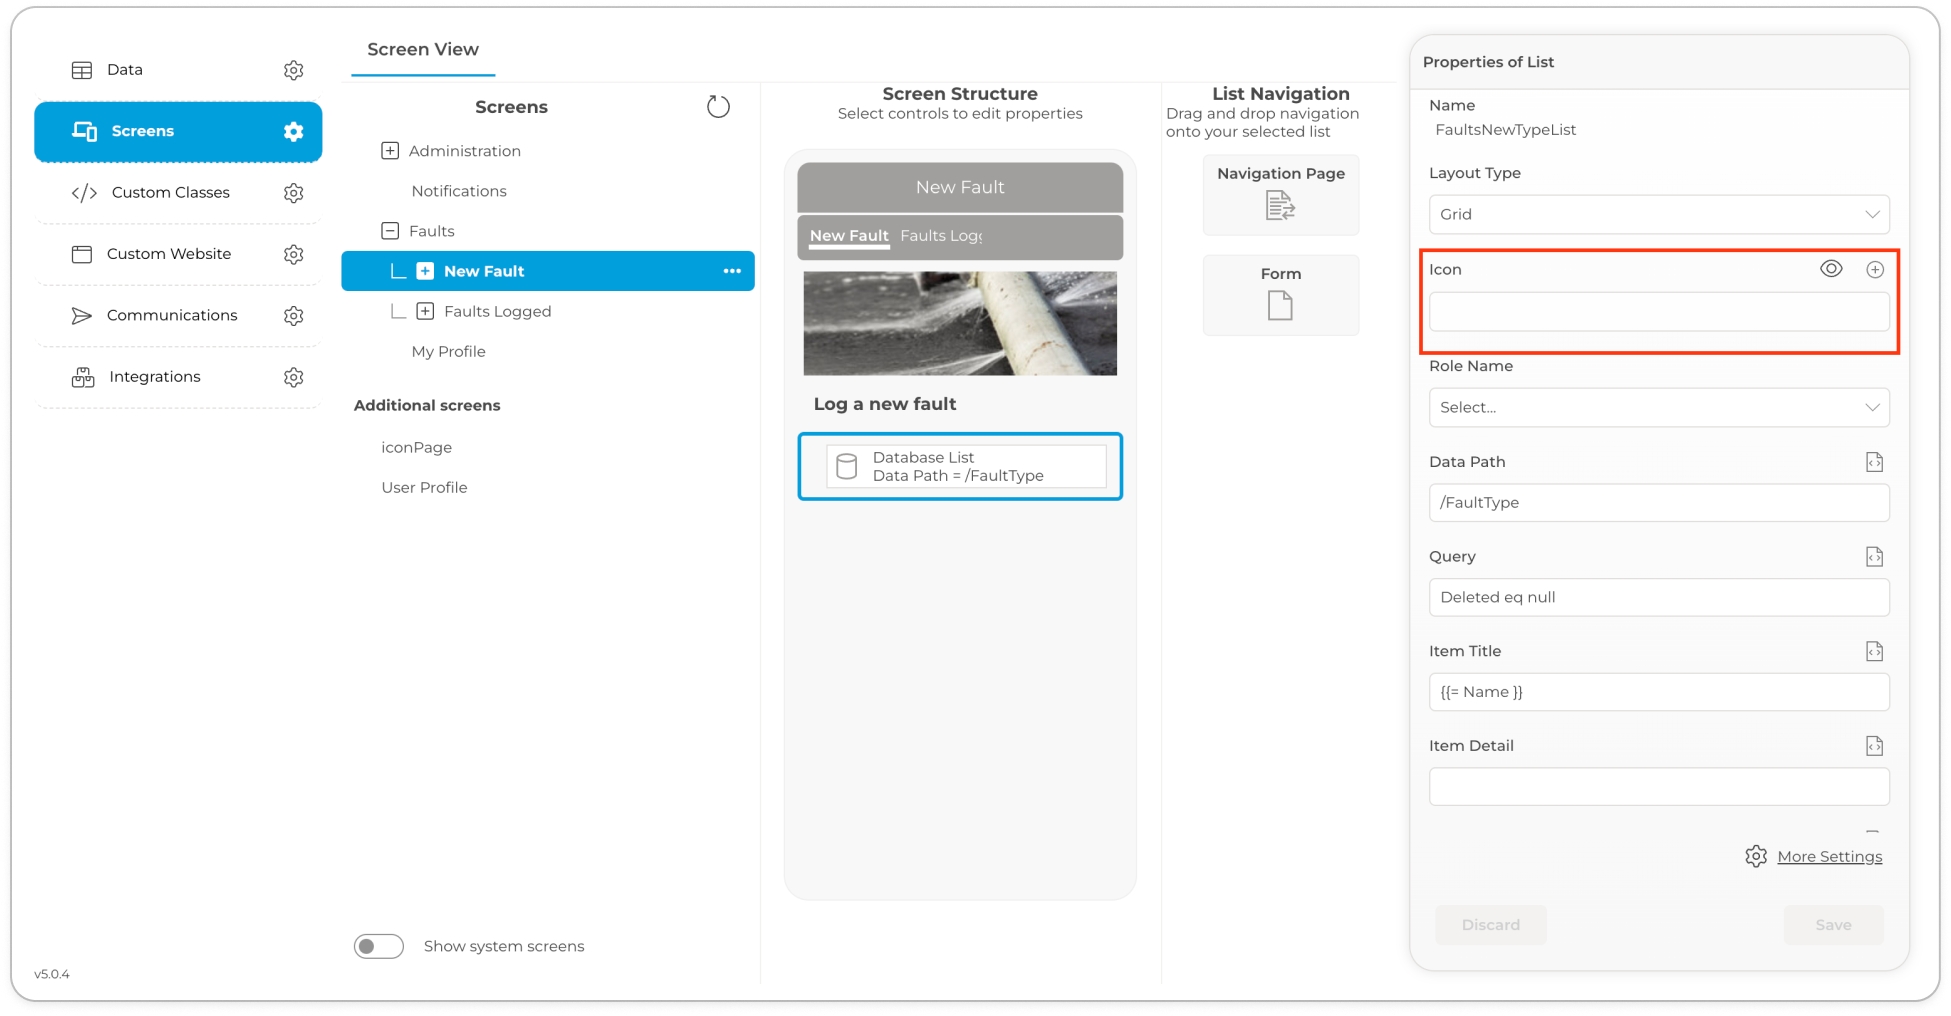Open the code editor icon for Data Path
This screenshot has height=1016, width=1951.
1874,462
